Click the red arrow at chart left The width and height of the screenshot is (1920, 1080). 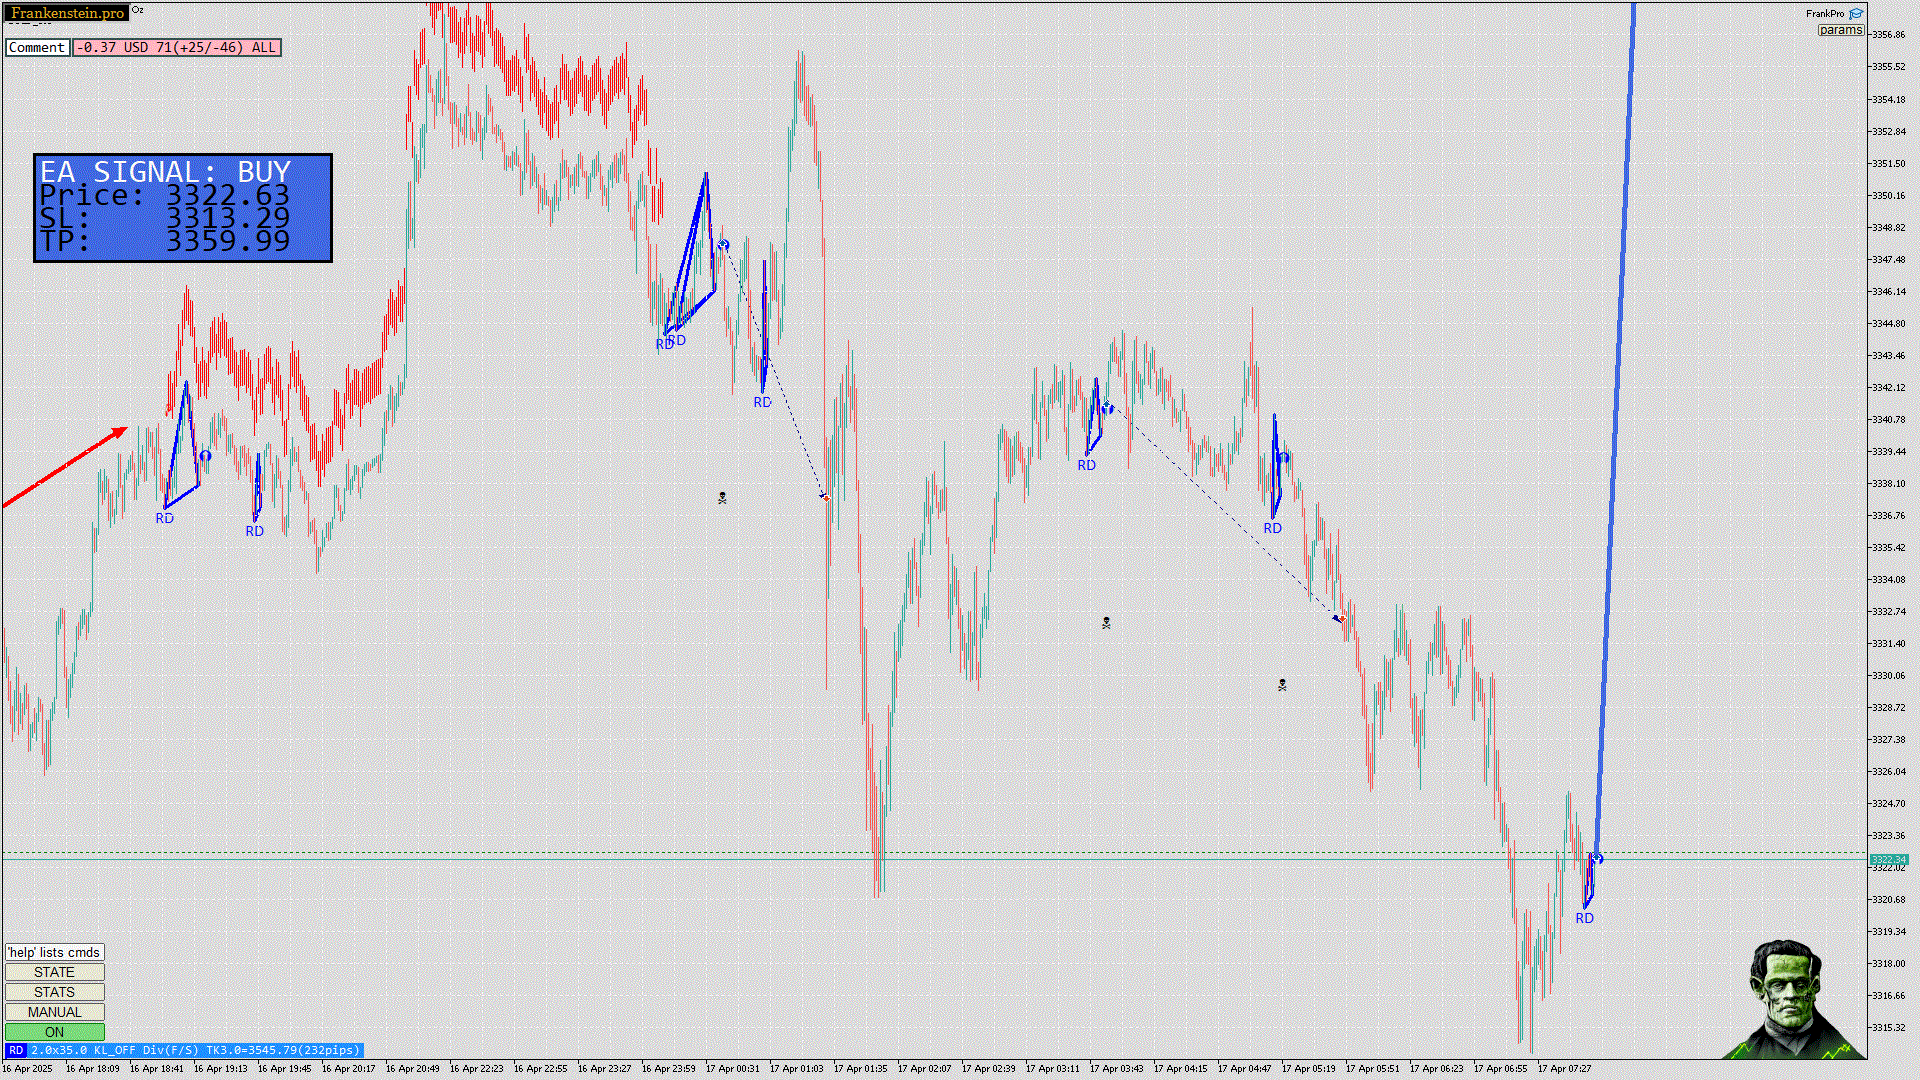(x=65, y=467)
